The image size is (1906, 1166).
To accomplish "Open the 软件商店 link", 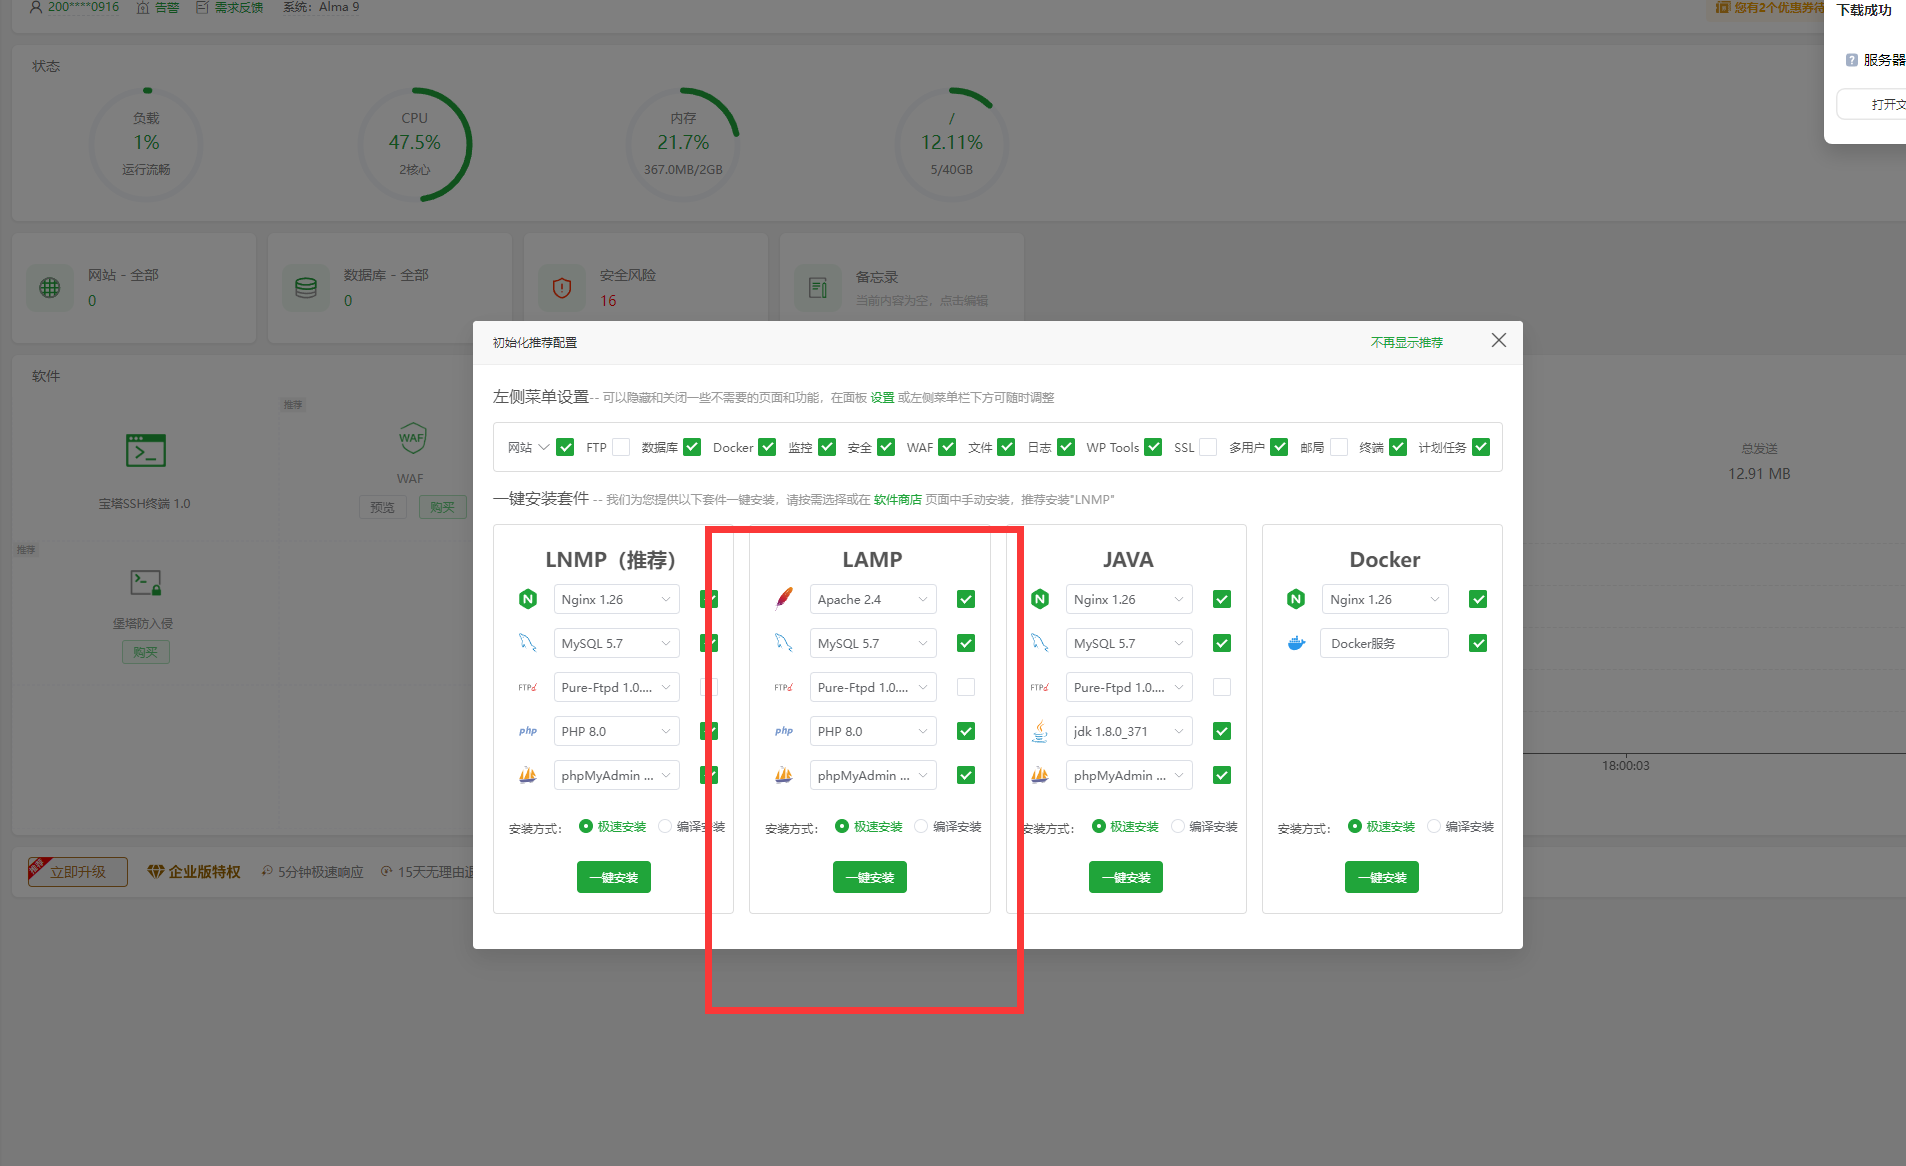I will [x=898, y=499].
